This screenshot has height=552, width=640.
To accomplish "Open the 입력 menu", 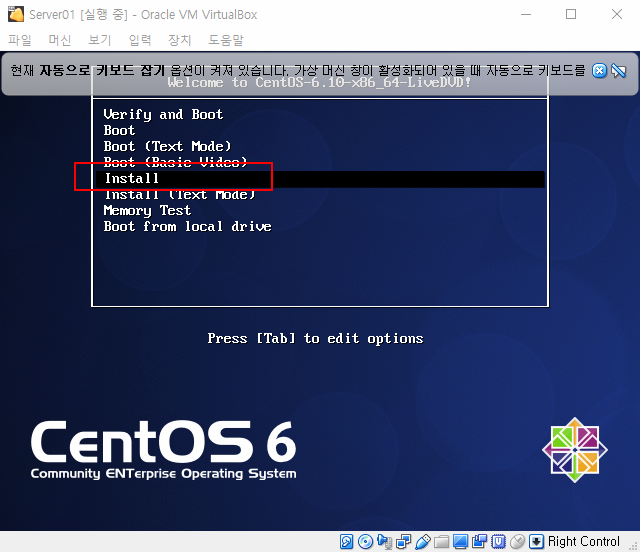I will point(140,40).
